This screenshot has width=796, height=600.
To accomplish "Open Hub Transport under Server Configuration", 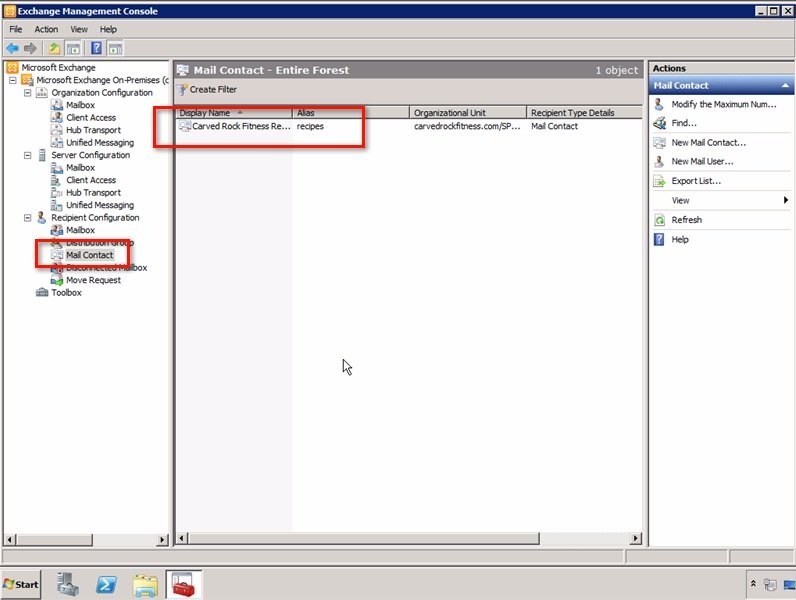I will [x=93, y=193].
